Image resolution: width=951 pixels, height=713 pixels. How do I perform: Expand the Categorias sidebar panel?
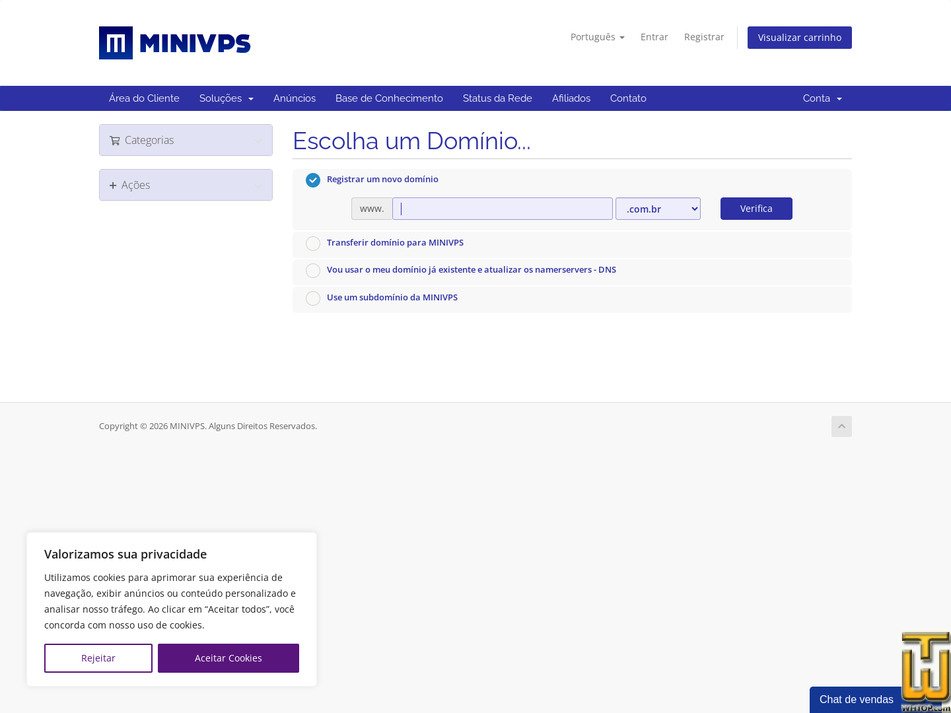(186, 140)
